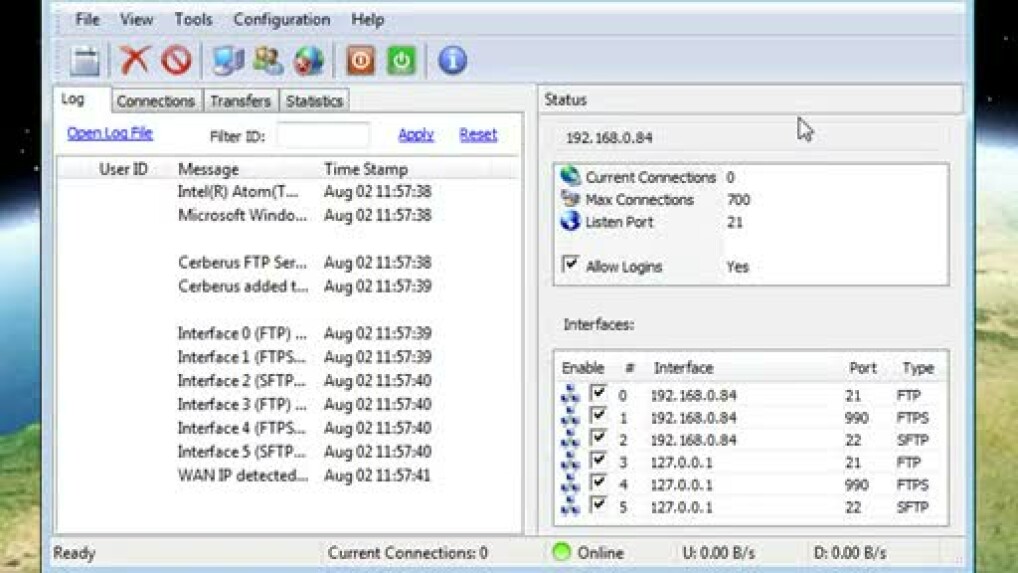Uncheck interface 3 on 127.0.0.1 FTP
The image size is (1018, 573).
pos(598,461)
